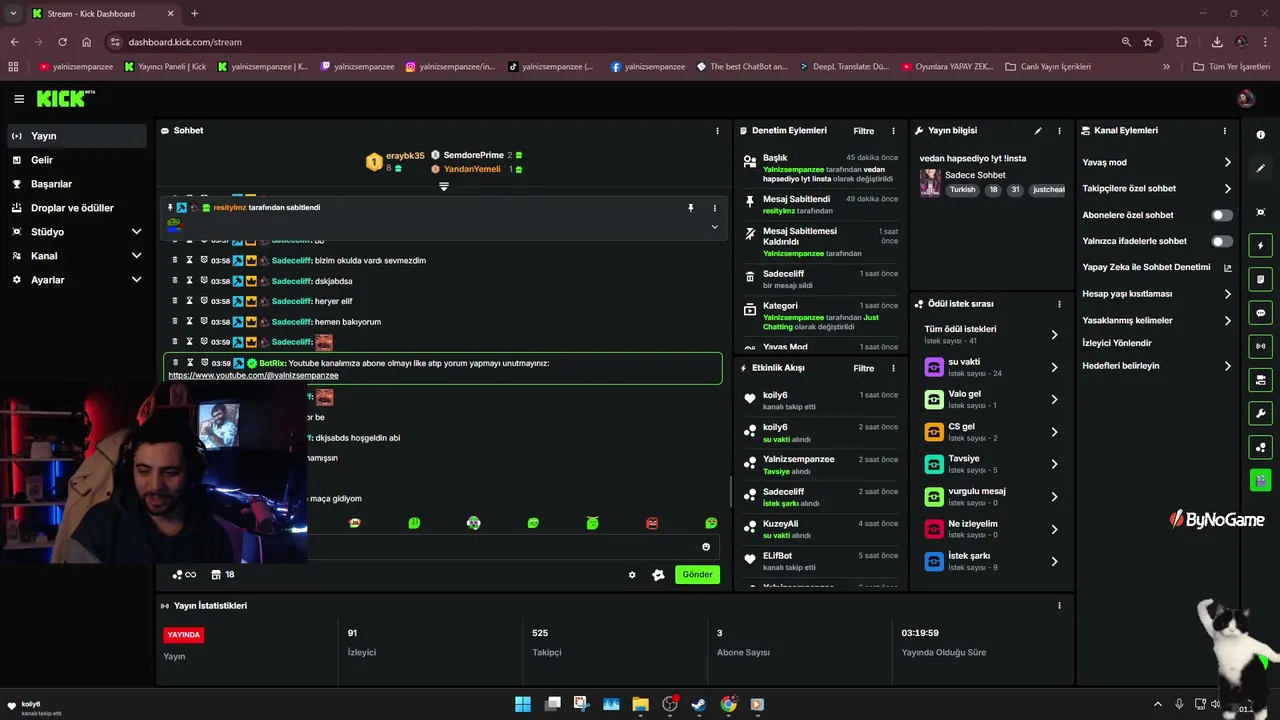Expand Yasaklanmış kelimeler settings

pos(1157,320)
